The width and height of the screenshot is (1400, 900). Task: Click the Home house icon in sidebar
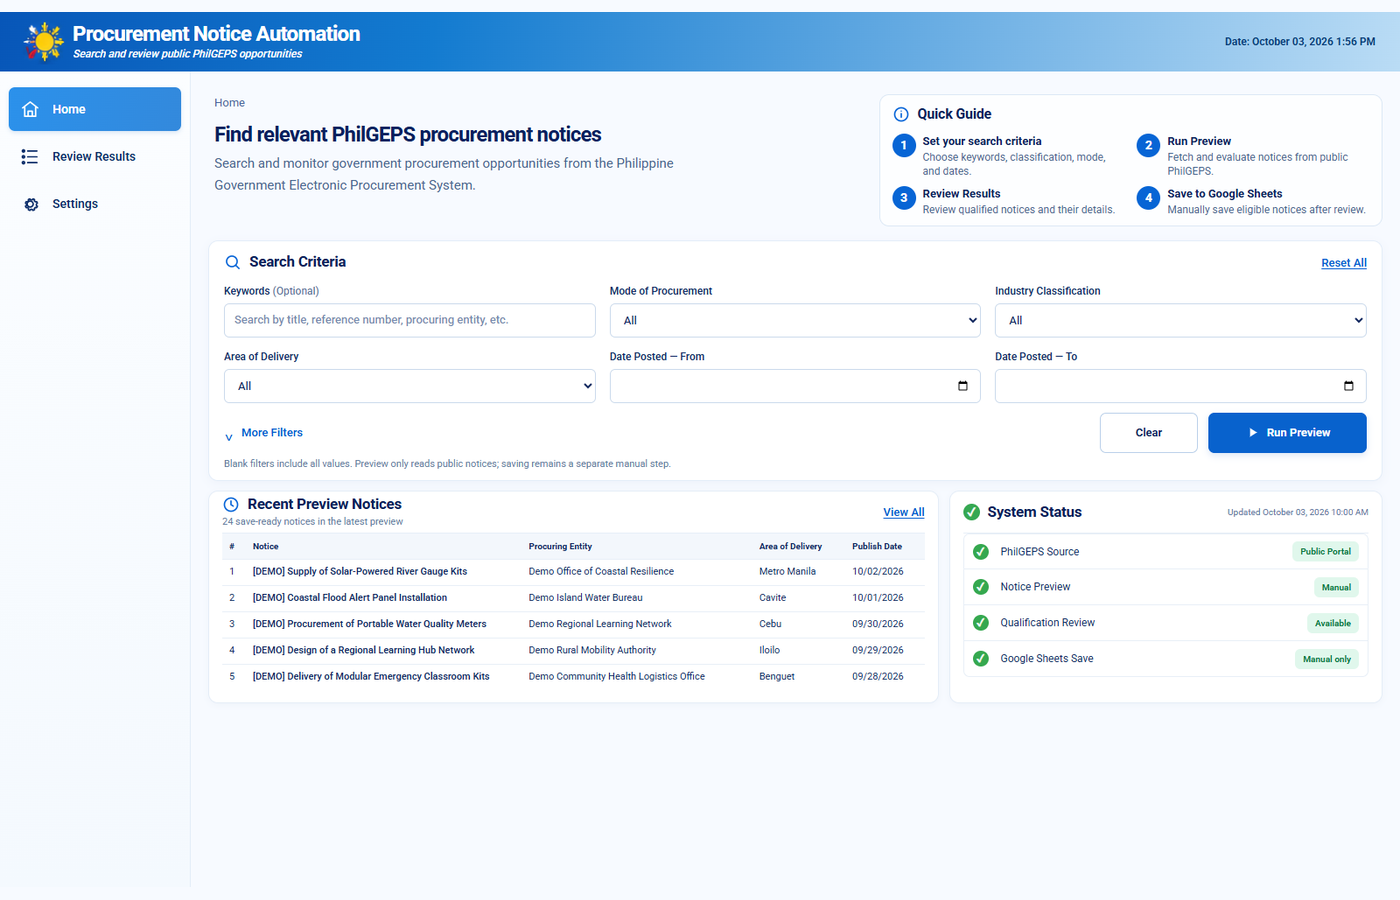pos(30,109)
